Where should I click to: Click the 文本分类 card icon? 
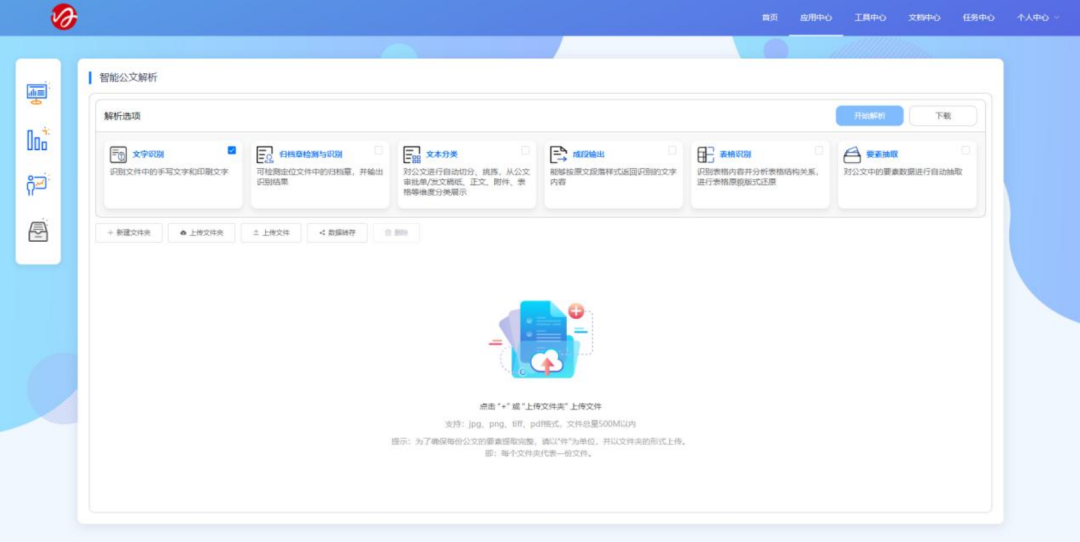click(x=412, y=154)
